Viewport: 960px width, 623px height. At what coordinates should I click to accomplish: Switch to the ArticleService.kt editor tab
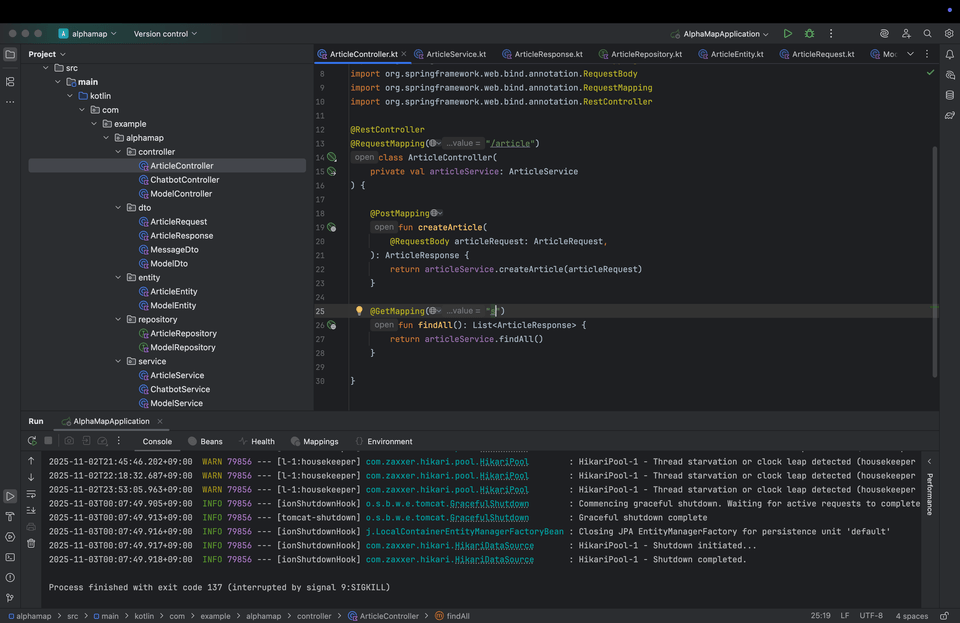click(x=455, y=54)
